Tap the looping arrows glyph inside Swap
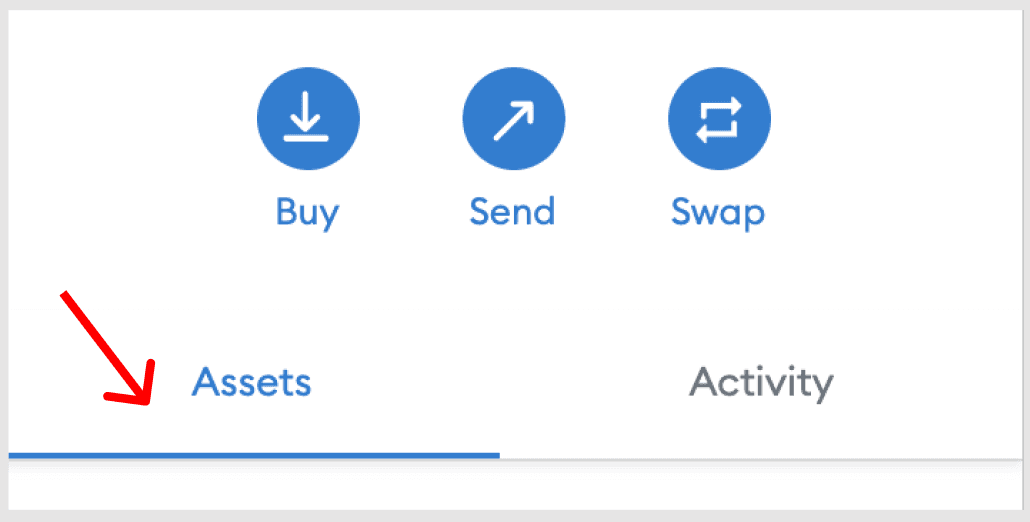The width and height of the screenshot is (1030, 522). (x=719, y=120)
